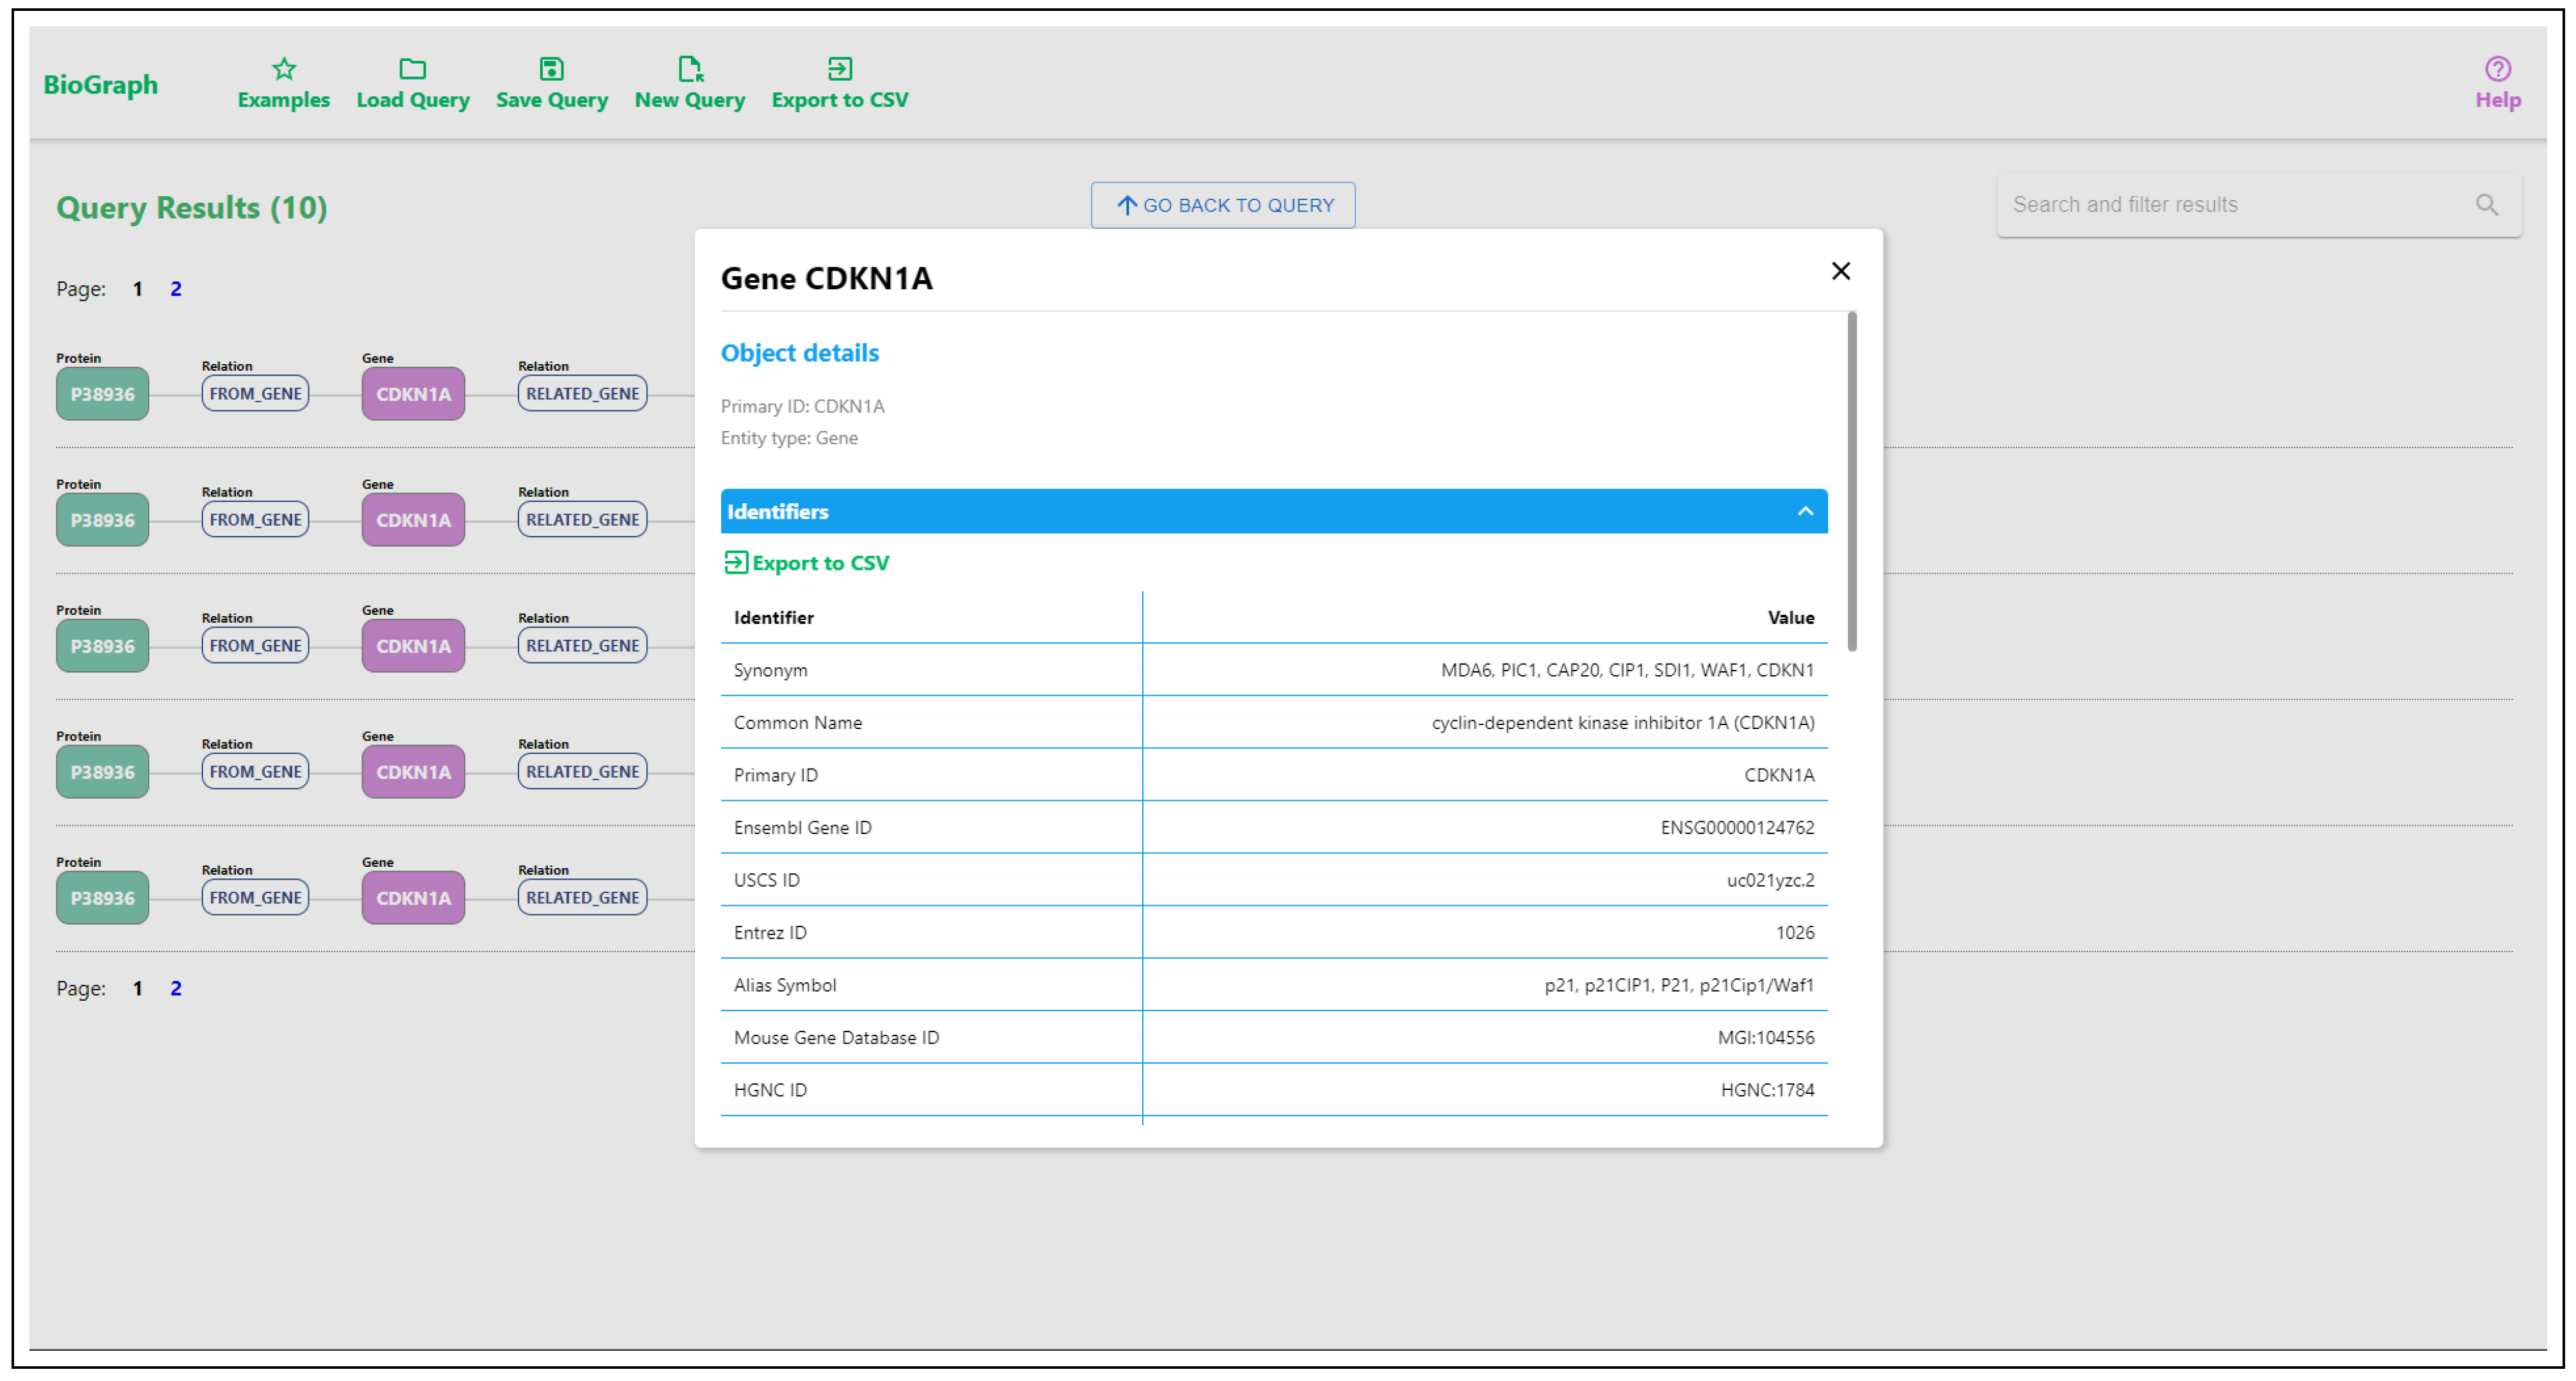Collapse the Identifiers section chevron
The height and width of the screenshot is (1381, 2576).
[1804, 512]
